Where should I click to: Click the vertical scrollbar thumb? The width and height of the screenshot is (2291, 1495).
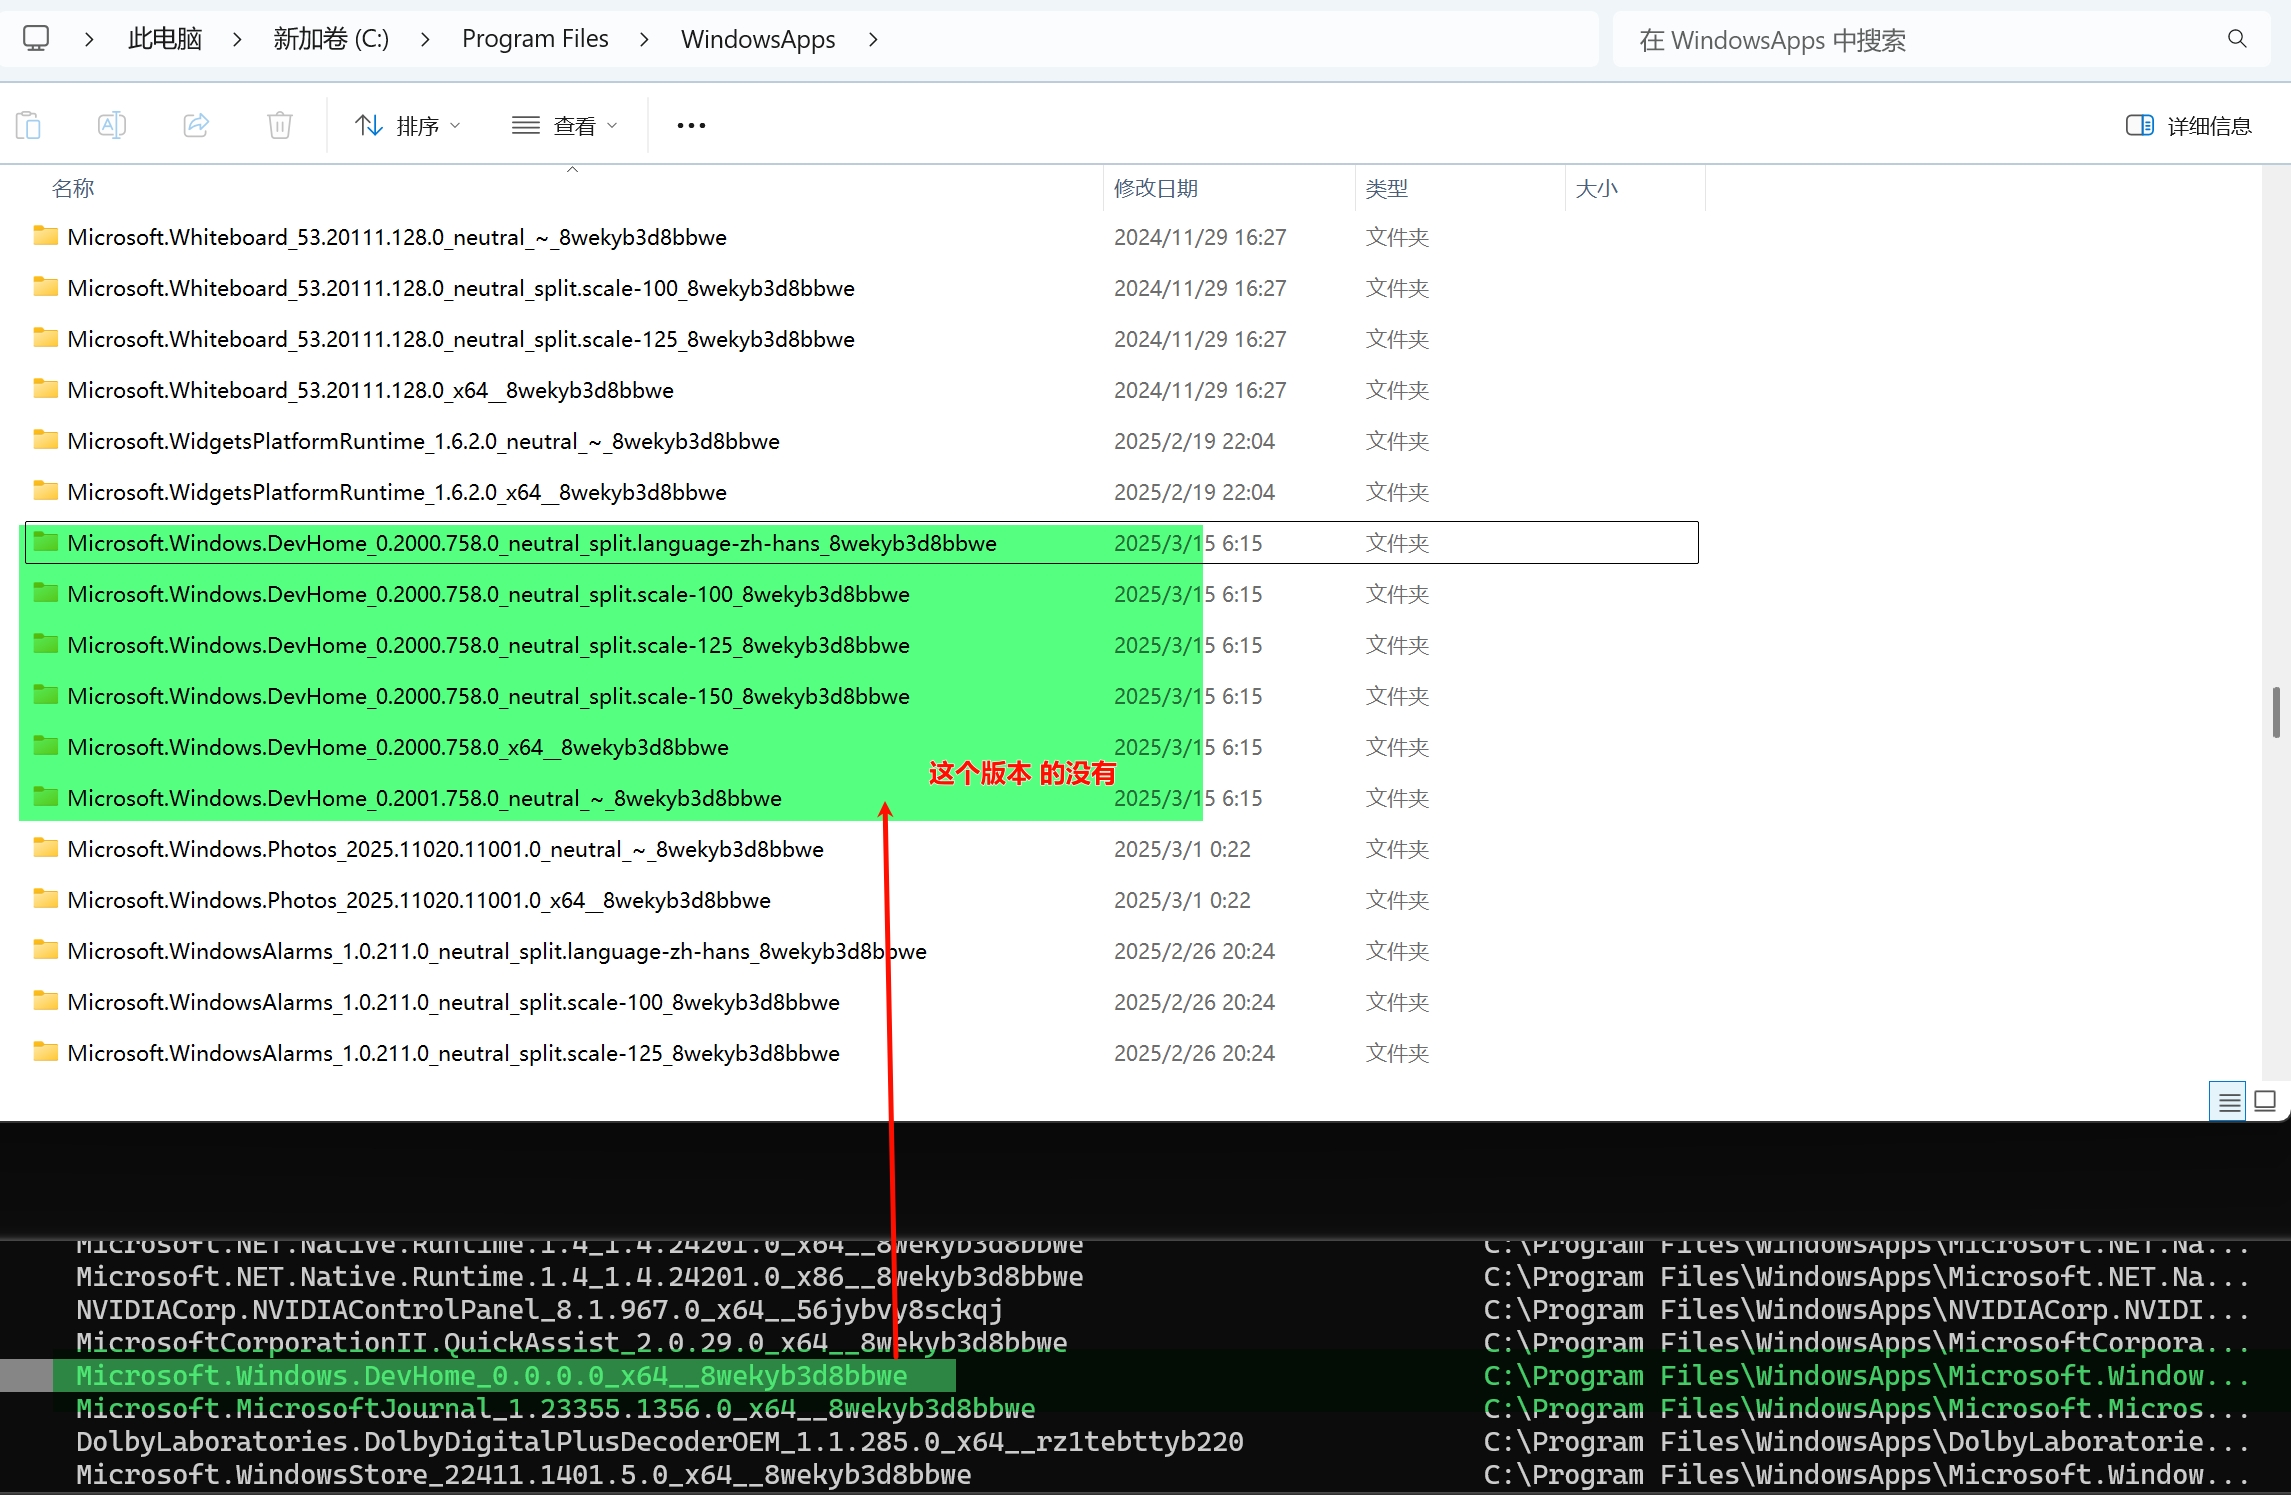[x=2276, y=711]
